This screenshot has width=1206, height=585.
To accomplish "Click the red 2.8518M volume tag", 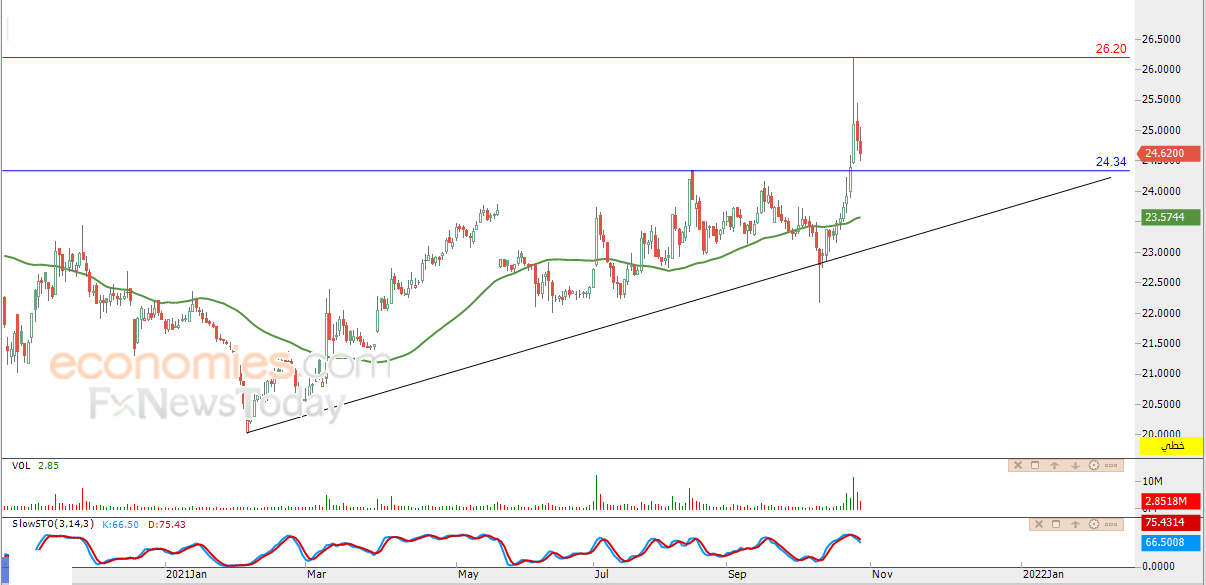I will pos(1169,501).
